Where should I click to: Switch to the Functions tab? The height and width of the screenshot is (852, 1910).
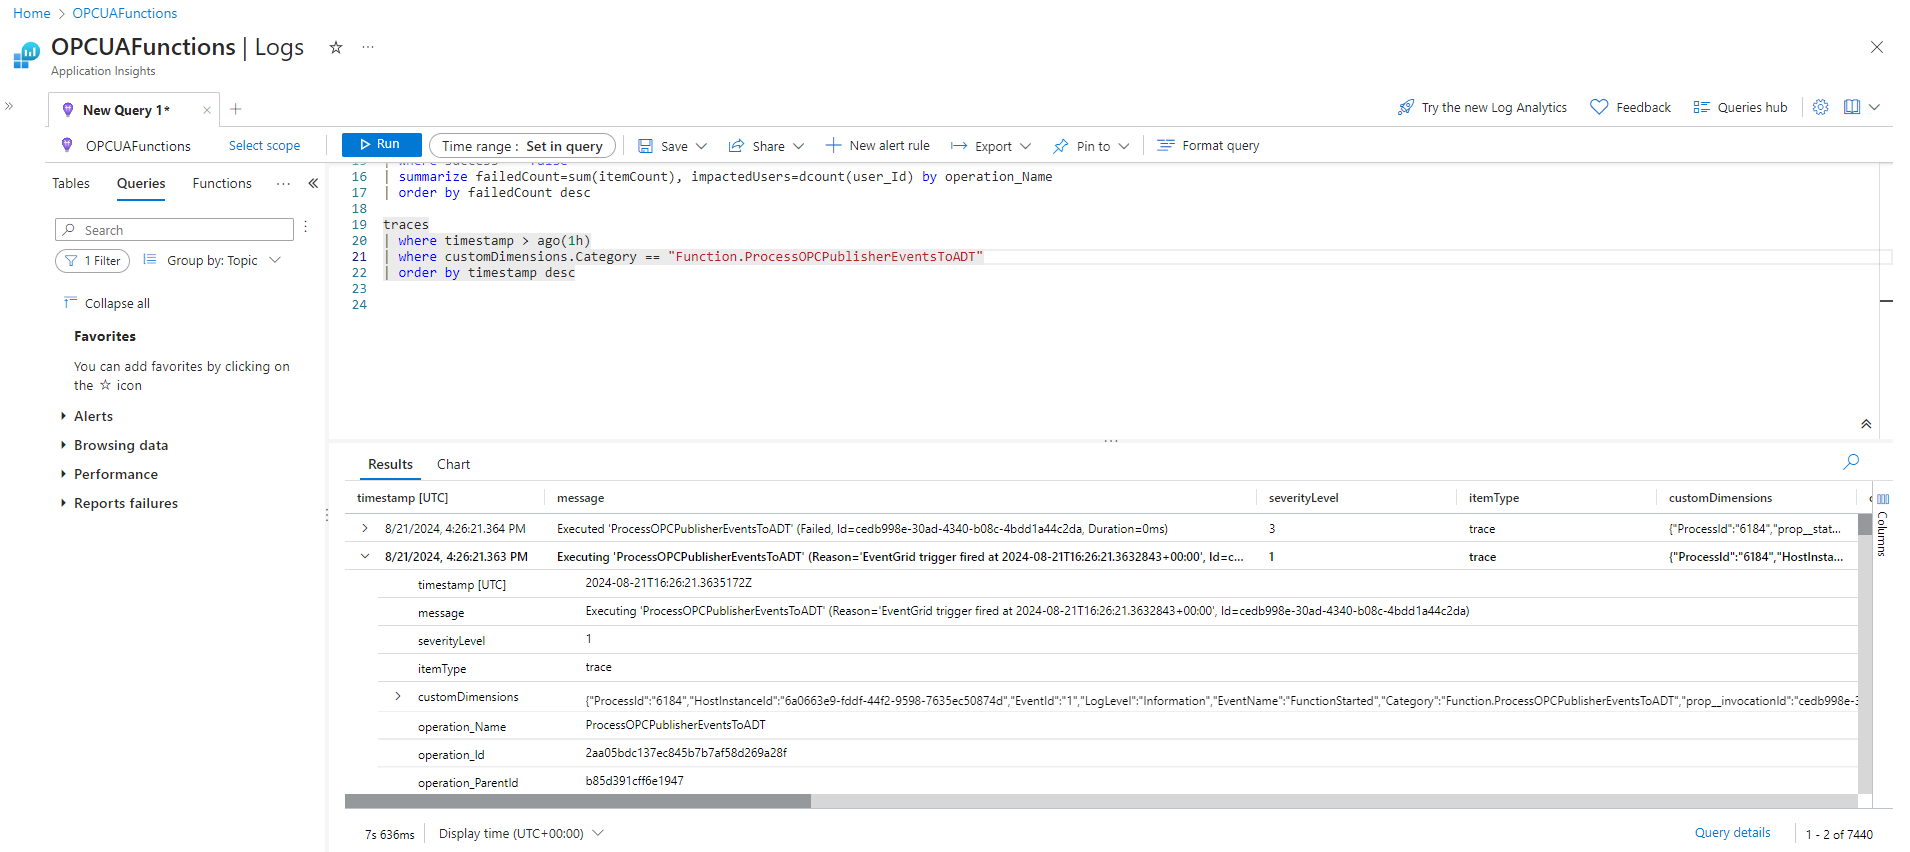click(x=222, y=184)
